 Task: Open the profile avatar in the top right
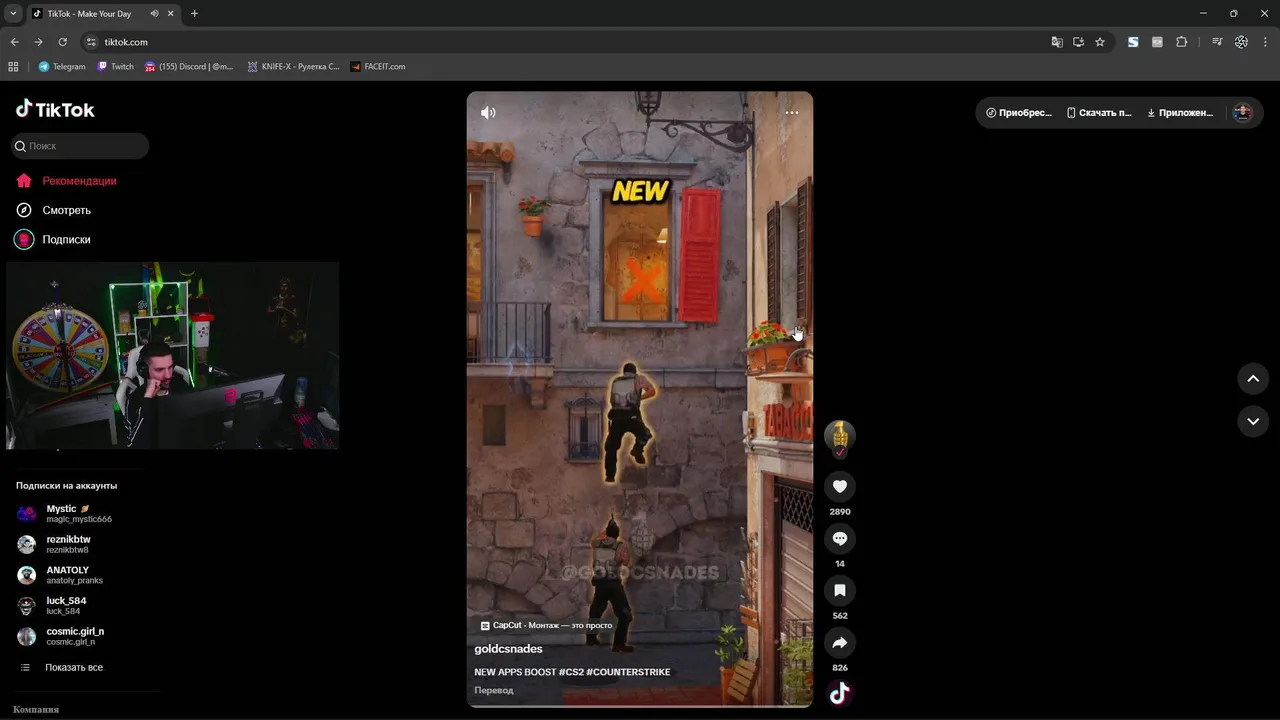[1243, 113]
